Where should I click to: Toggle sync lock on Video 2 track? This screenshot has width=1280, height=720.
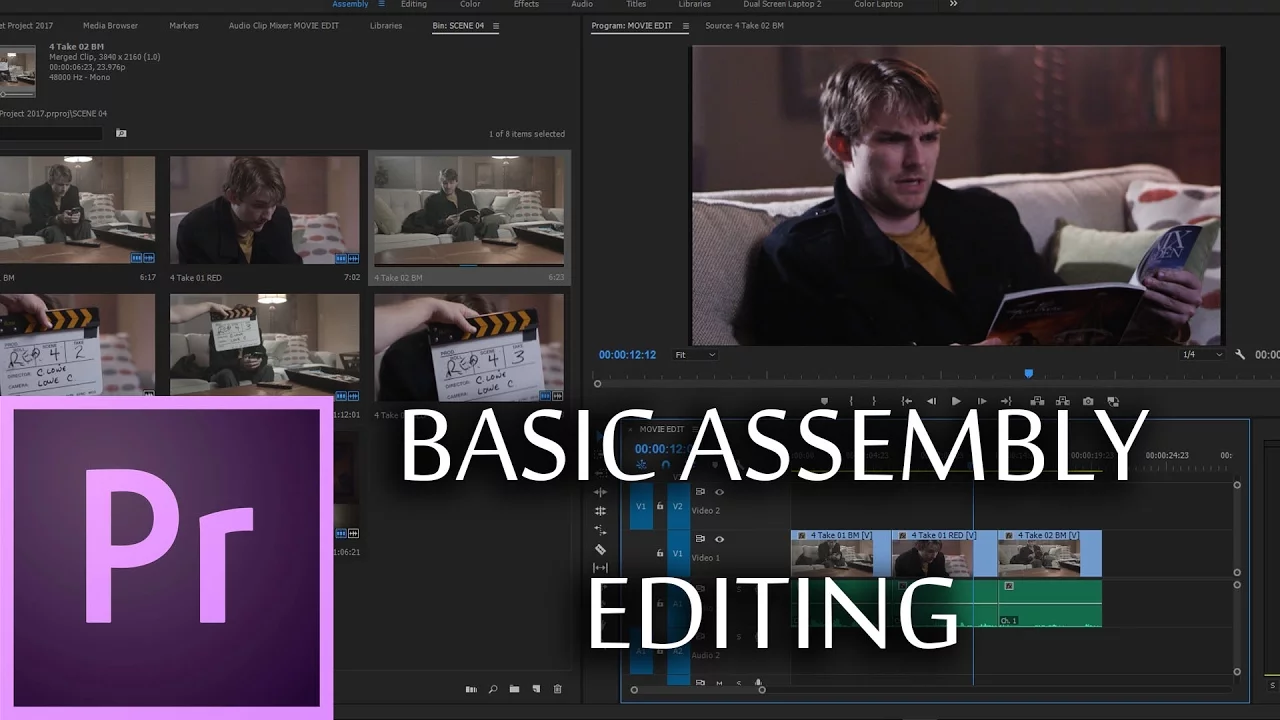(x=700, y=492)
